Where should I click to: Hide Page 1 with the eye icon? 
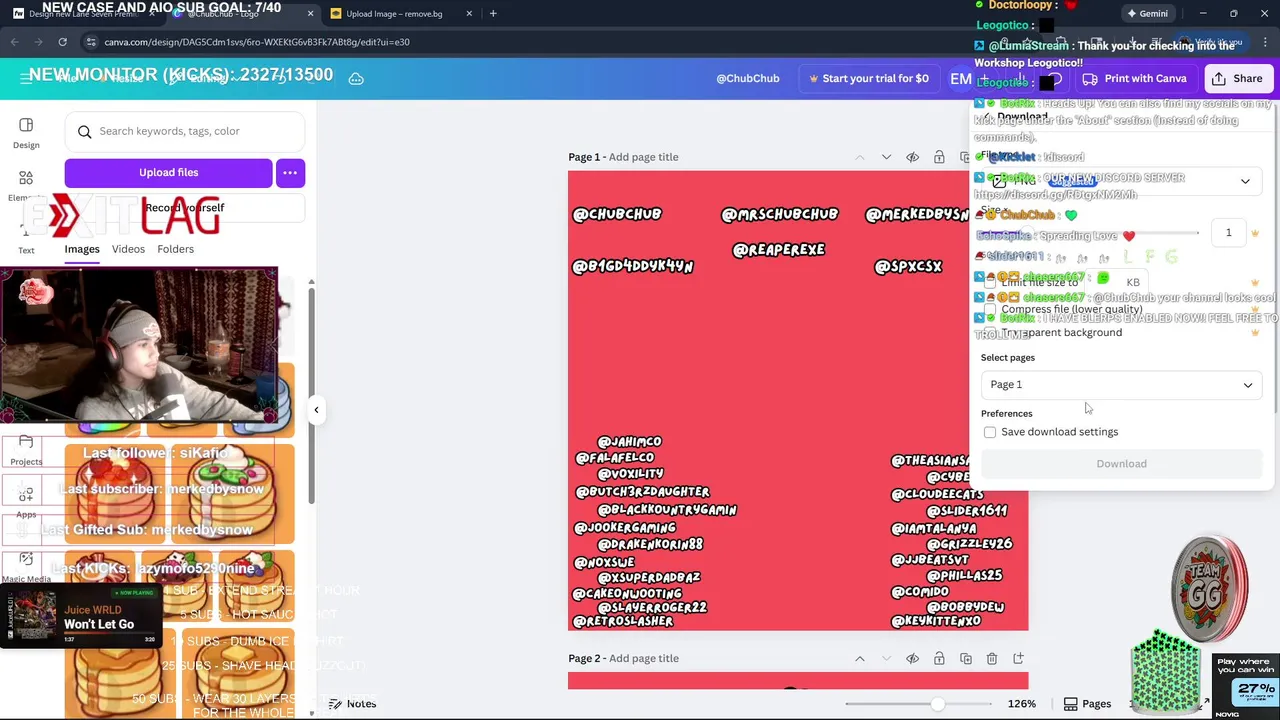coord(912,157)
